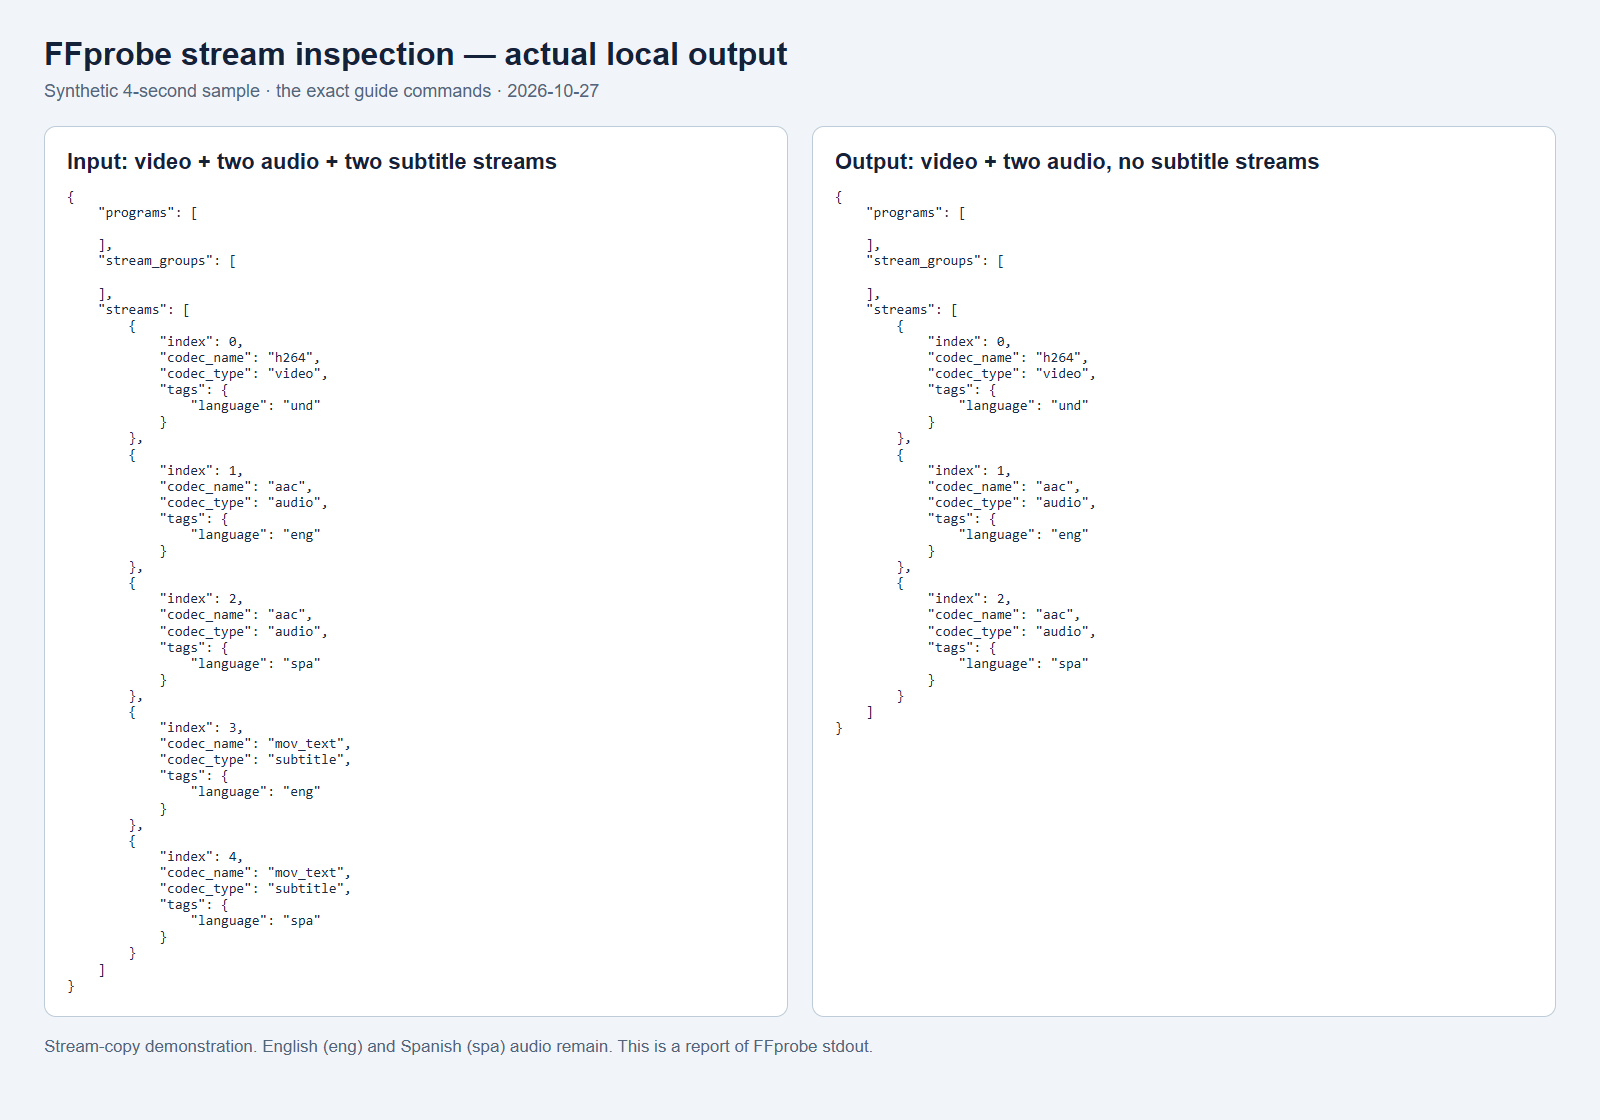Click "codec_type": "subtitle" under index 3
Image resolution: width=1600 pixels, height=1120 pixels.
pyautogui.click(x=255, y=760)
